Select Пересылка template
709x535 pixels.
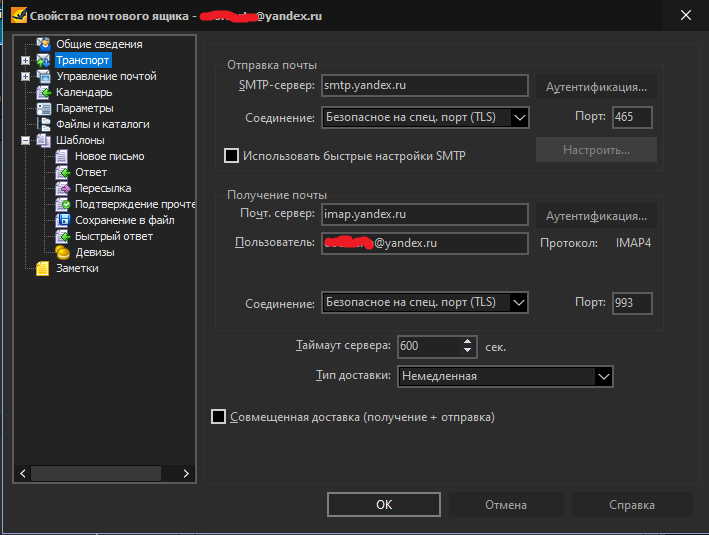pyautogui.click(x=103, y=188)
